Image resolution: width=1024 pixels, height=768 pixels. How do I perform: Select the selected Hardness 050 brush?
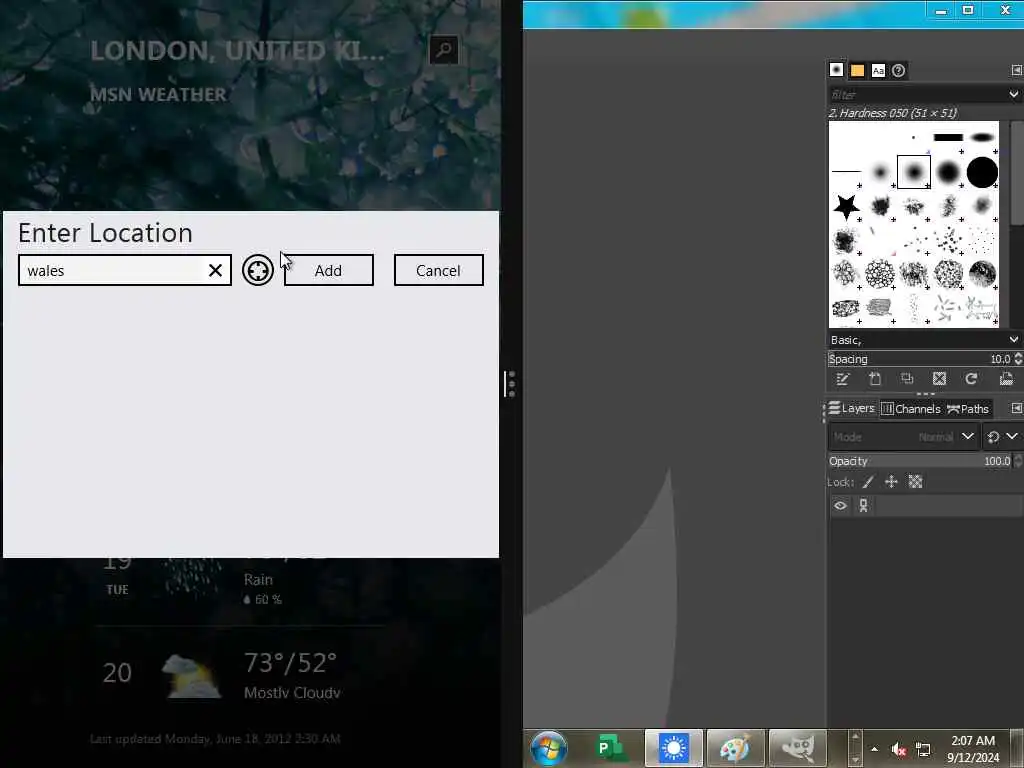914,172
